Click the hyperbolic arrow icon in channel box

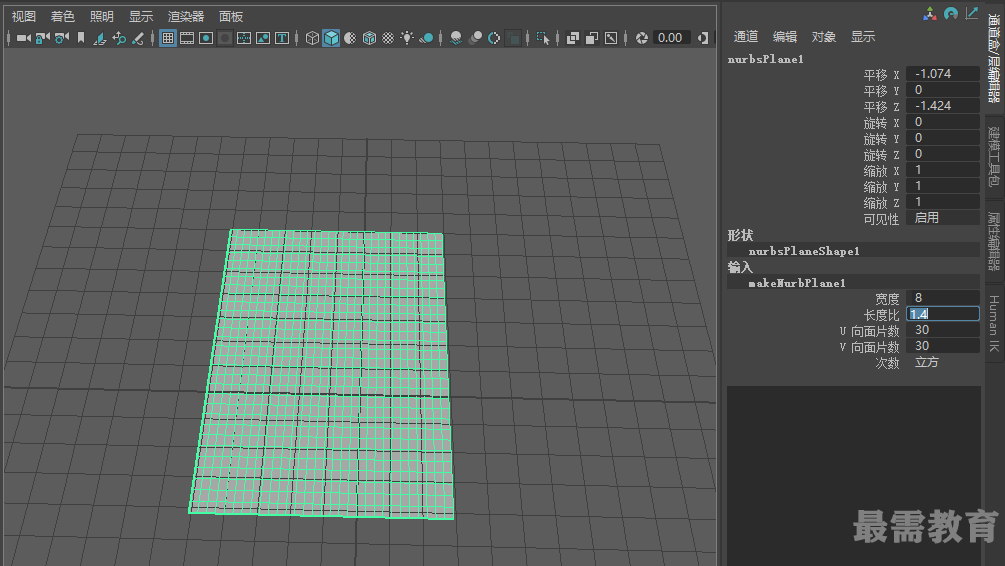(972, 13)
